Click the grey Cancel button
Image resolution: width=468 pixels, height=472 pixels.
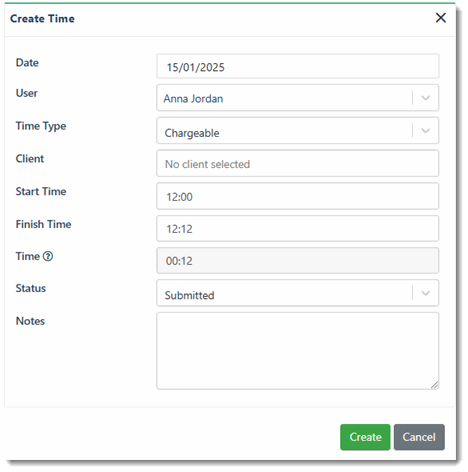(x=419, y=437)
